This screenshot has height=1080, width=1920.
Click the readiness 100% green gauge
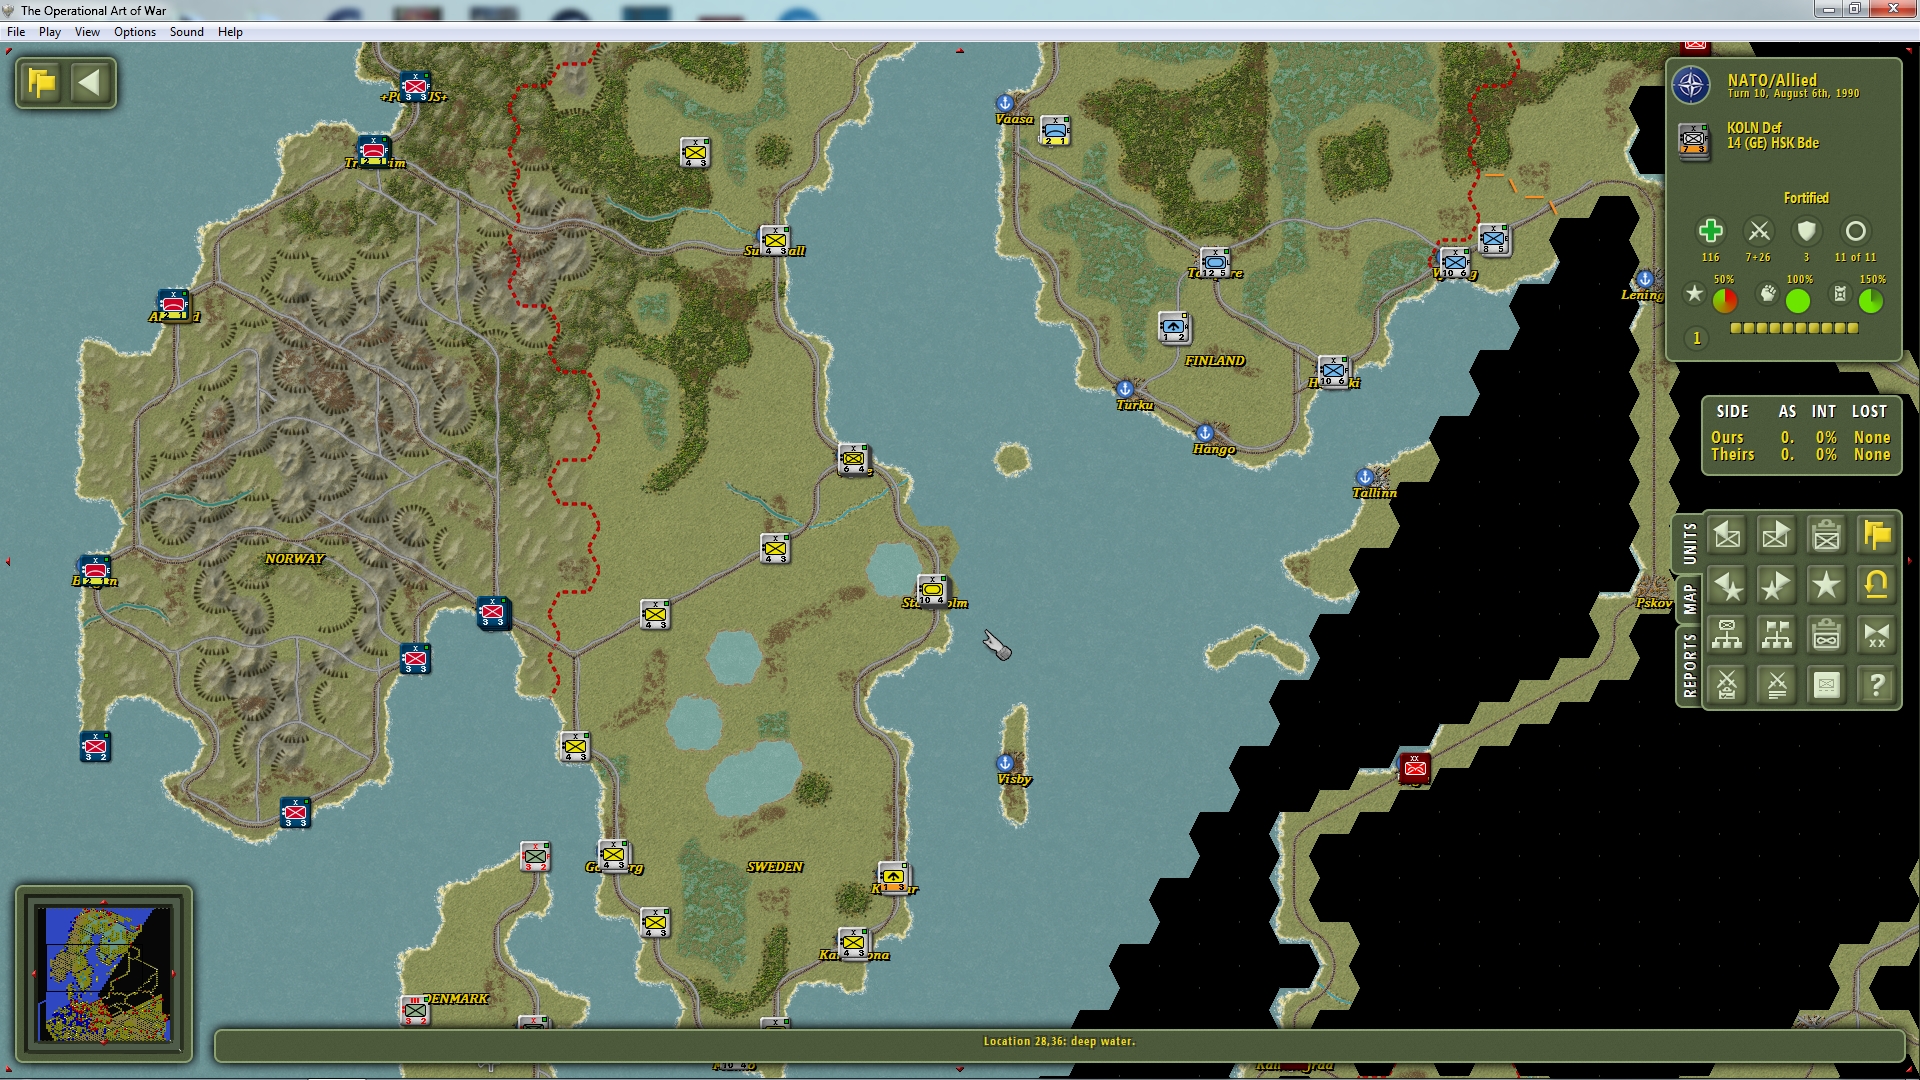click(1798, 300)
